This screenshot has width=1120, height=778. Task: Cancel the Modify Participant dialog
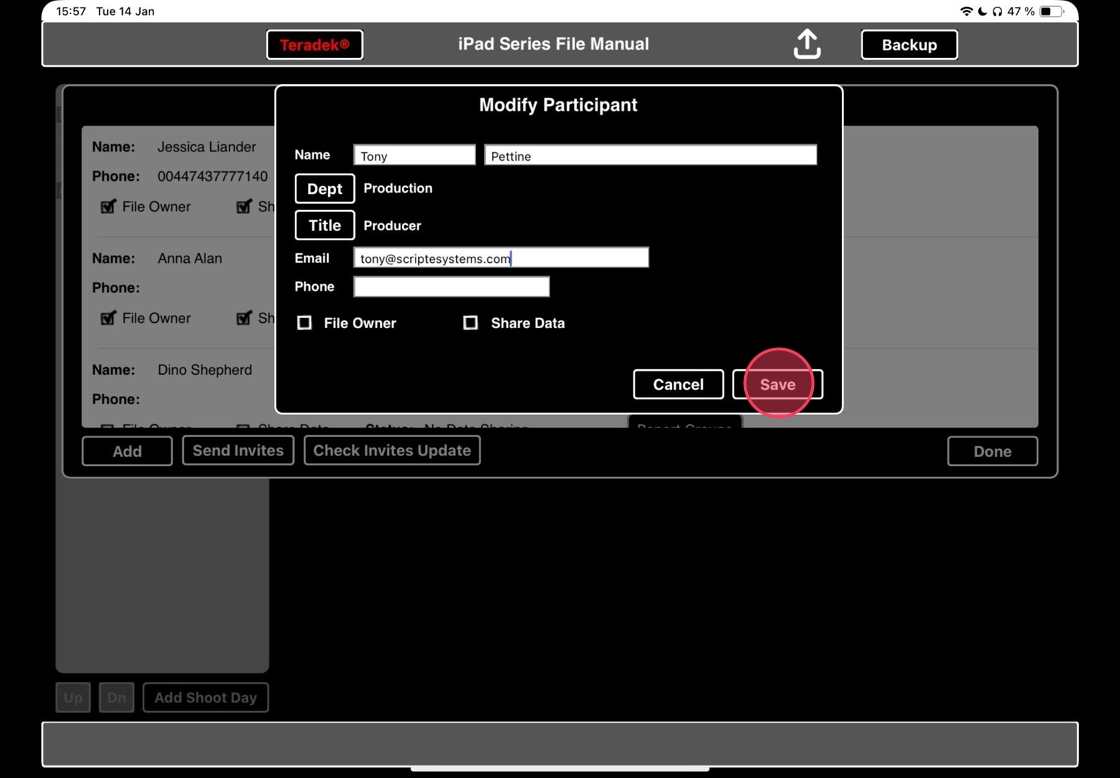click(678, 384)
